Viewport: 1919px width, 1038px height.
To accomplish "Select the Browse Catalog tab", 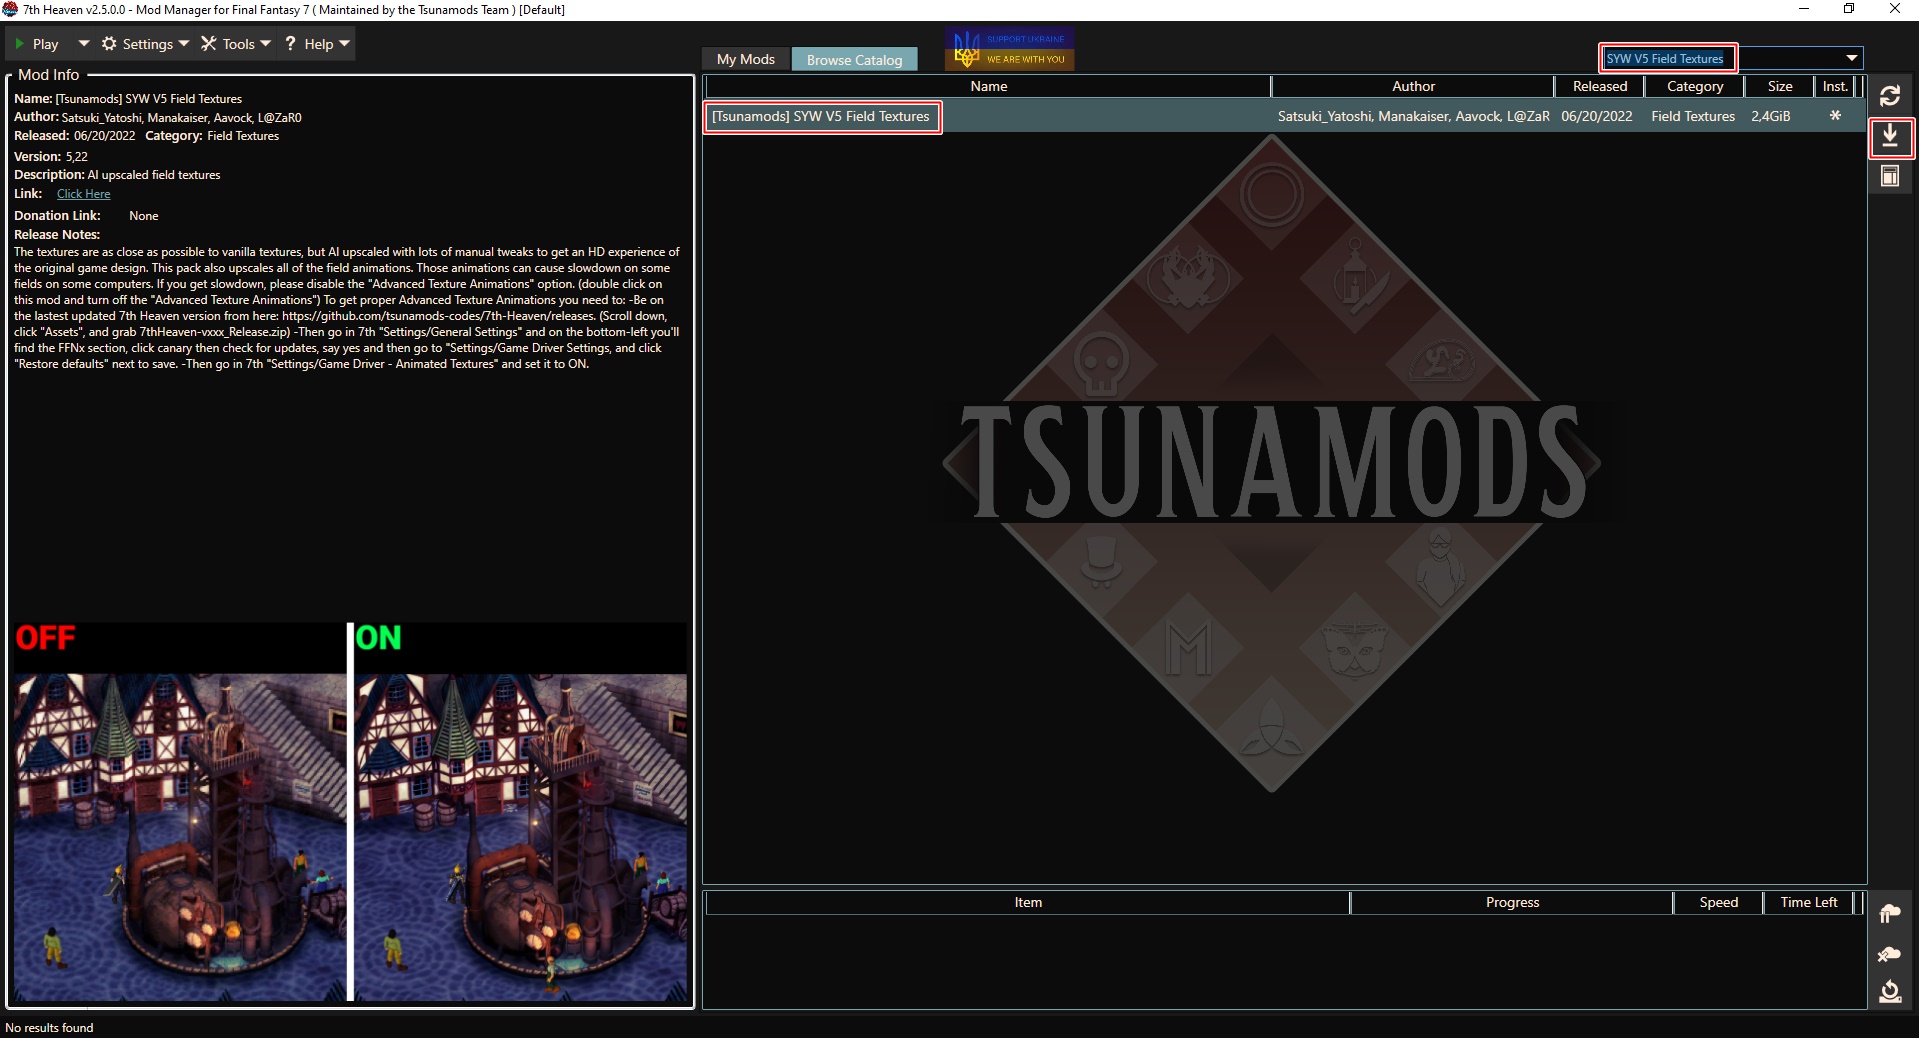I will pos(855,60).
